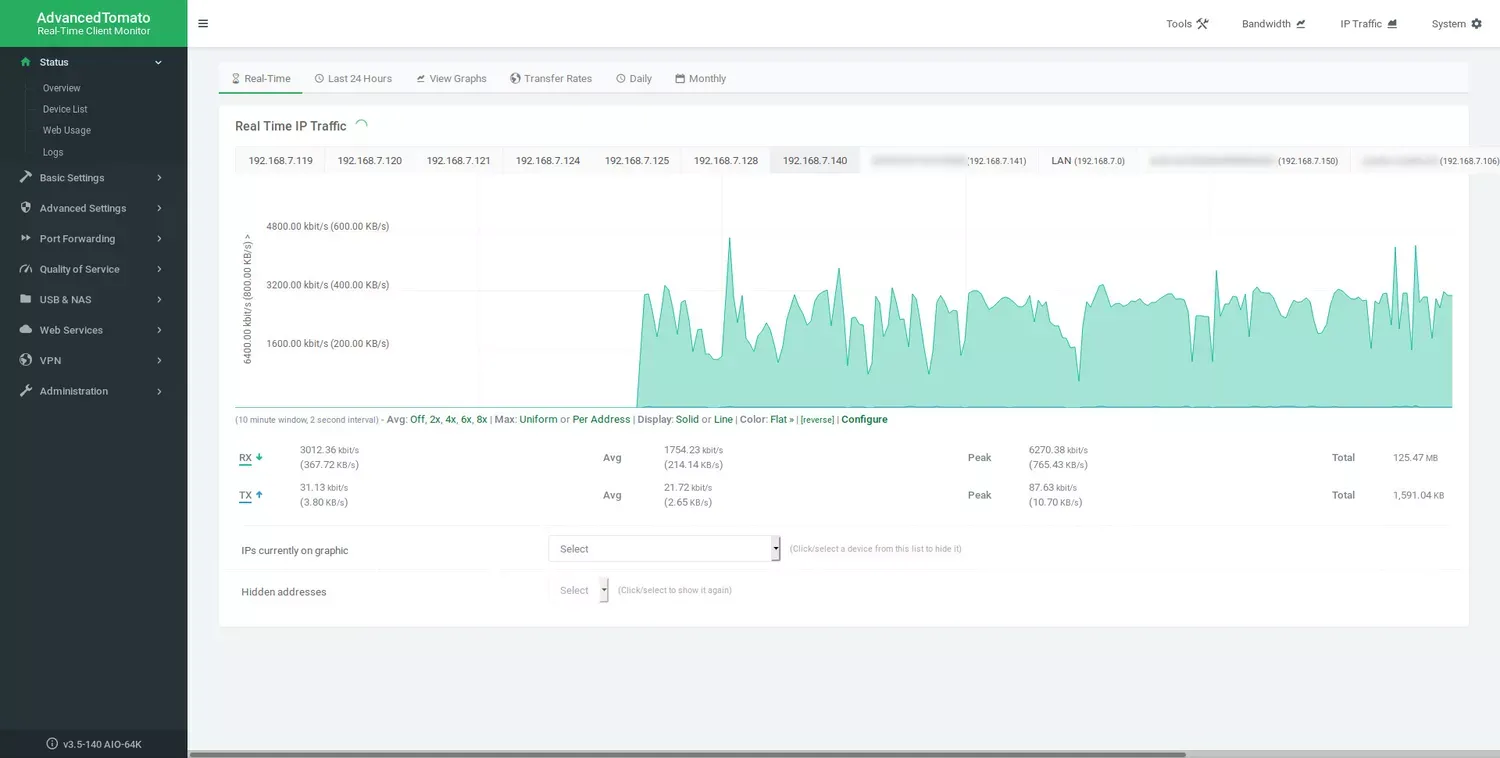Open the Tools menu with wrench icon
The image size is (1500, 758).
pyautogui.click(x=1187, y=24)
